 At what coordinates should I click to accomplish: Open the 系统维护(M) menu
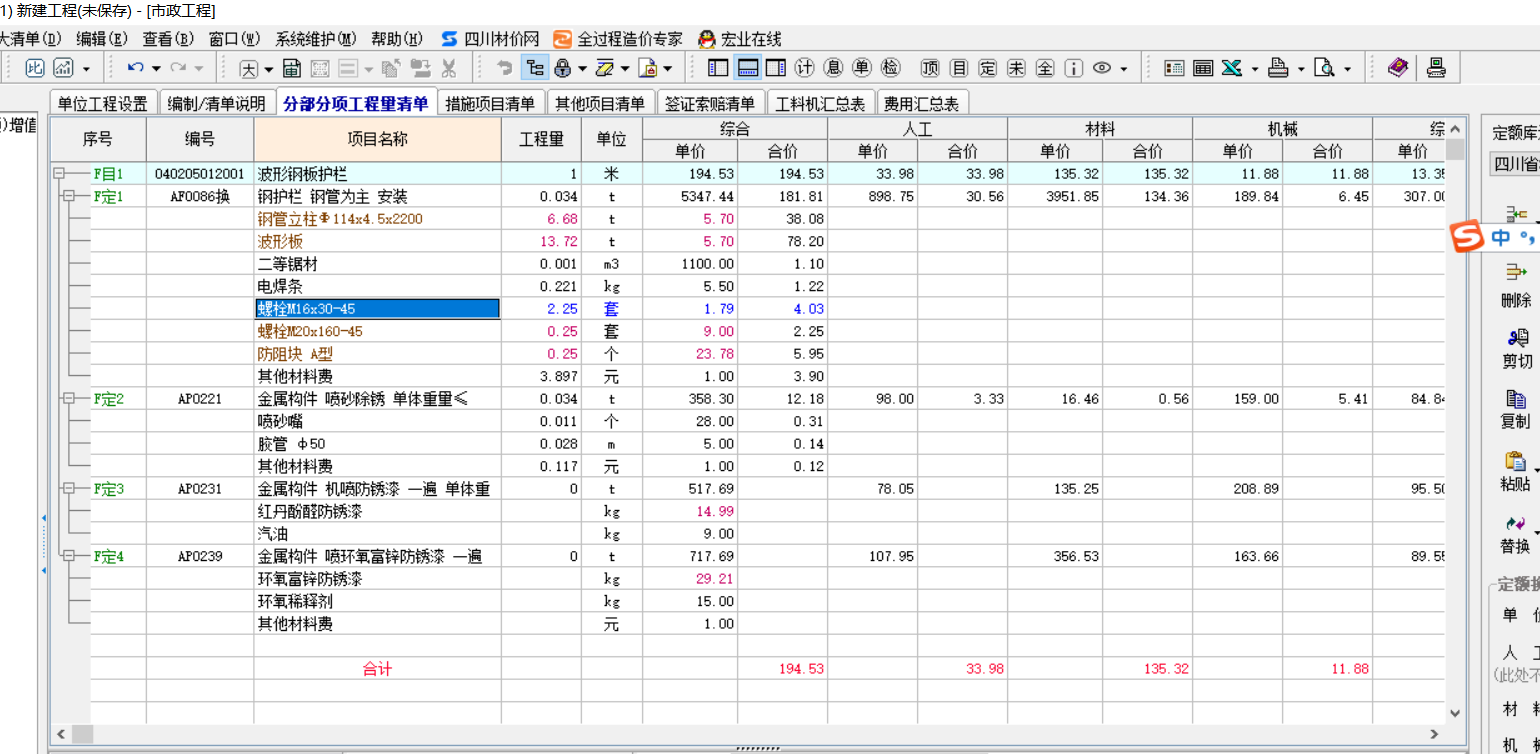click(x=316, y=39)
